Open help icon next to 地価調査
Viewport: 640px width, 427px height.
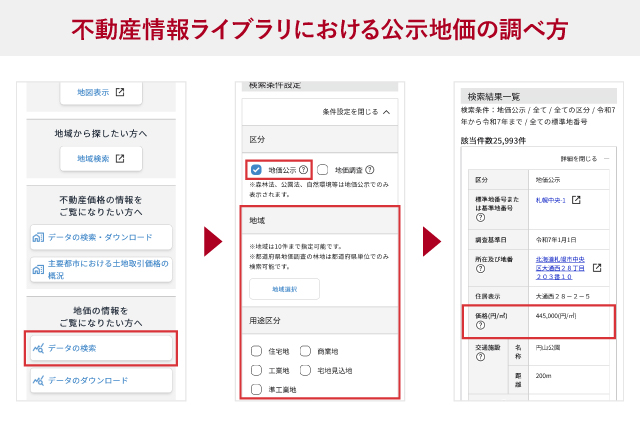click(370, 169)
